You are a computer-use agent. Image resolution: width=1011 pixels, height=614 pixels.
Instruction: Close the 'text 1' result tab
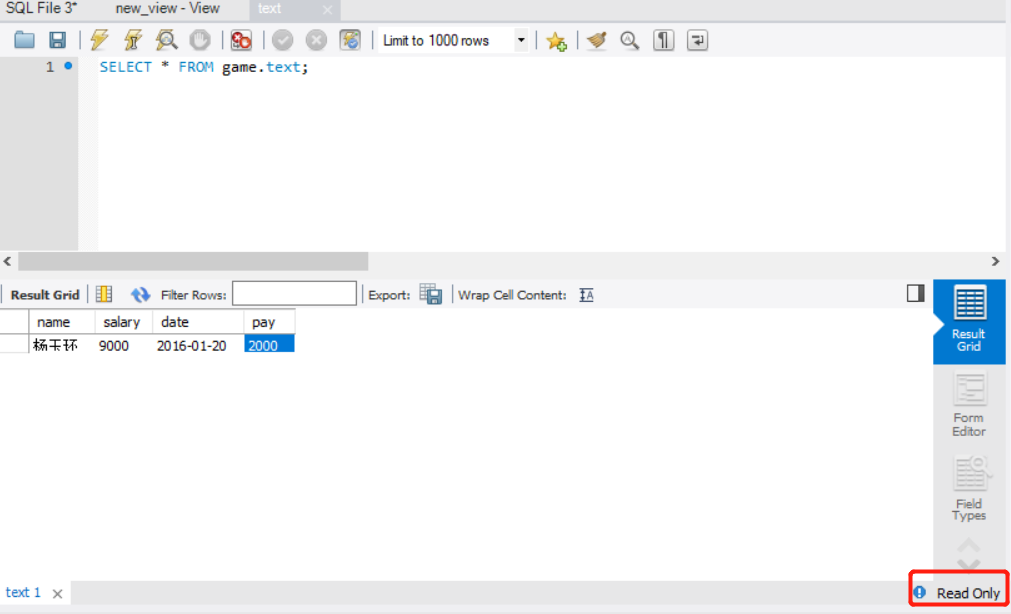click(57, 593)
